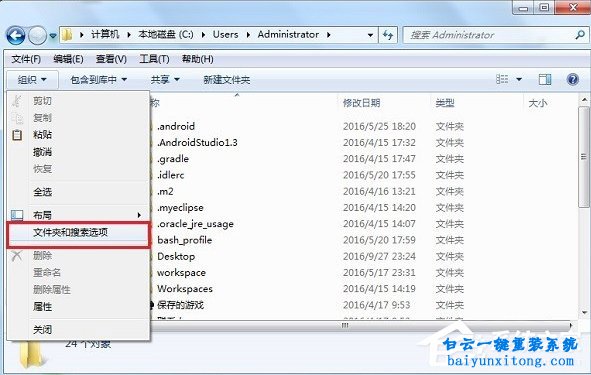591x375 pixels.
Task: Select the lowercase workspace folder
Action: [x=181, y=272]
